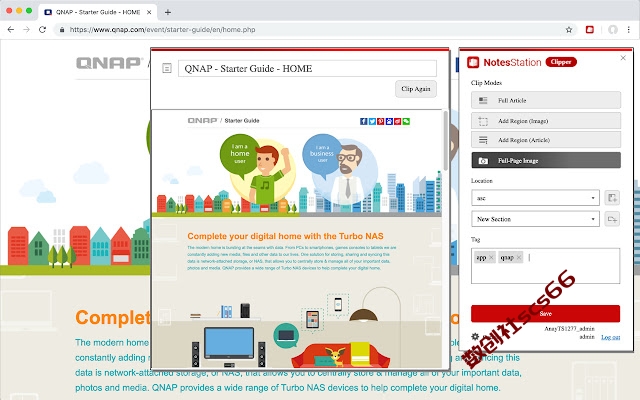Reload the page with the refresh icon
Viewport: 640px width, 400px height.
[42, 29]
